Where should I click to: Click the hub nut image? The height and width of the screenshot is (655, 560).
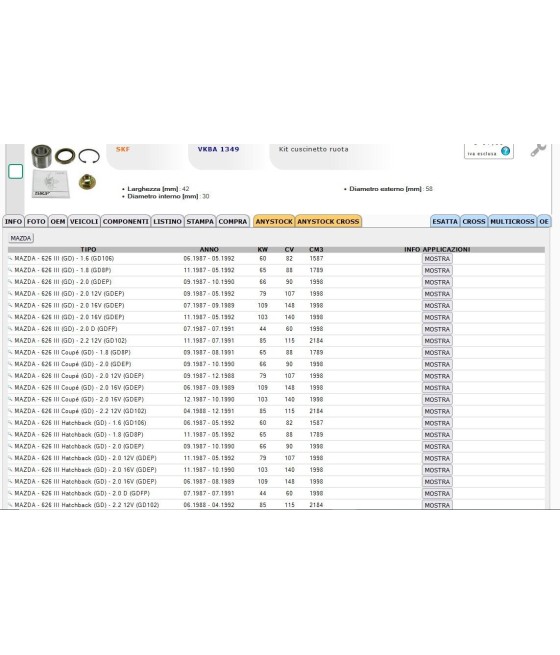87,182
